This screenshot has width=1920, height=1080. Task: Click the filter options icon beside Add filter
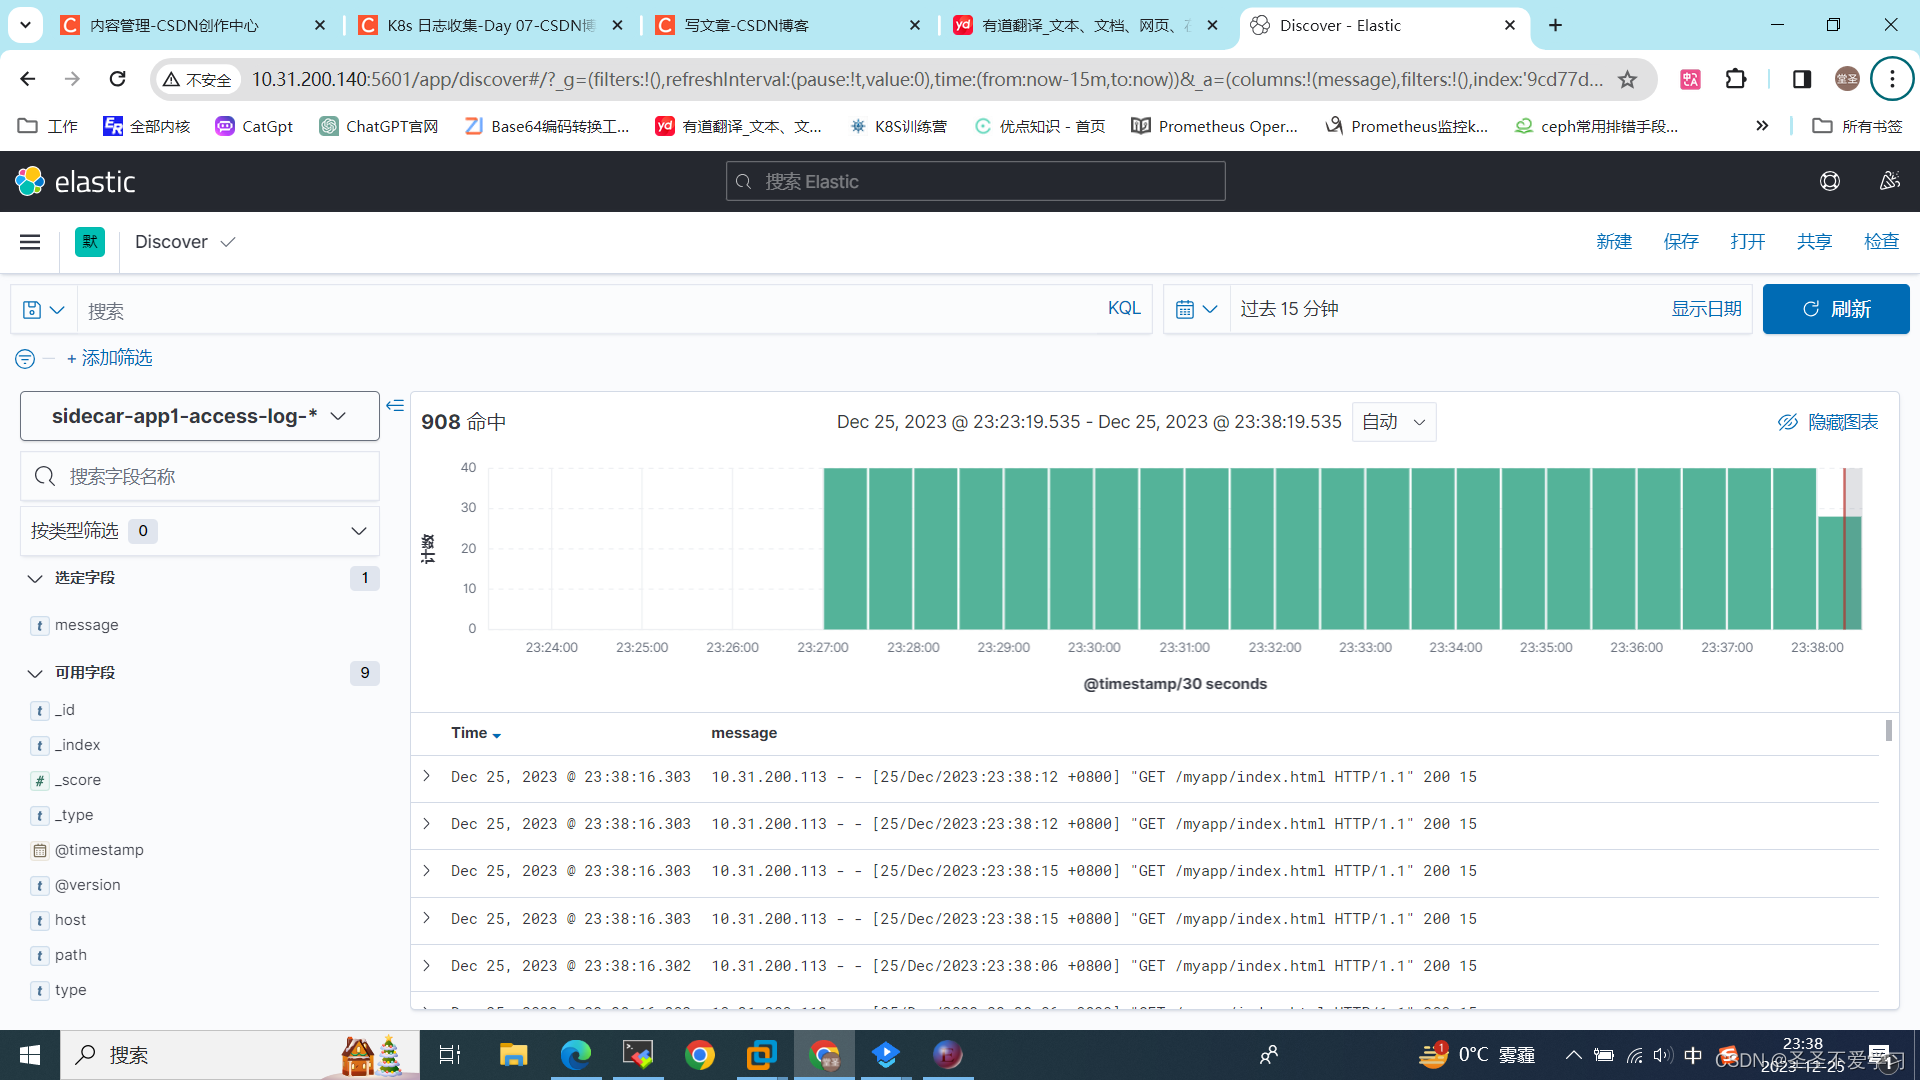coord(25,358)
